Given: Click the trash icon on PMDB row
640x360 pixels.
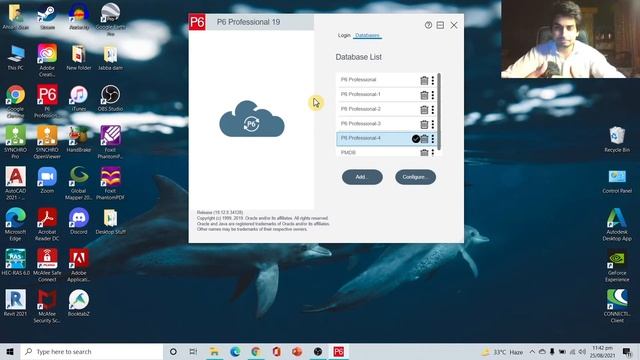Looking at the screenshot, I should point(424,153).
